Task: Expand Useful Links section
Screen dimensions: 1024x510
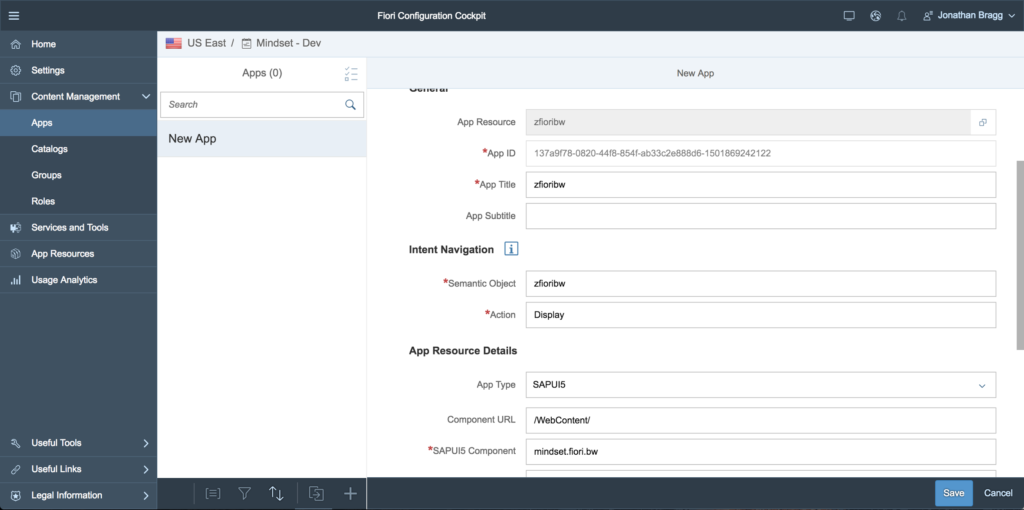Action: click(78, 469)
